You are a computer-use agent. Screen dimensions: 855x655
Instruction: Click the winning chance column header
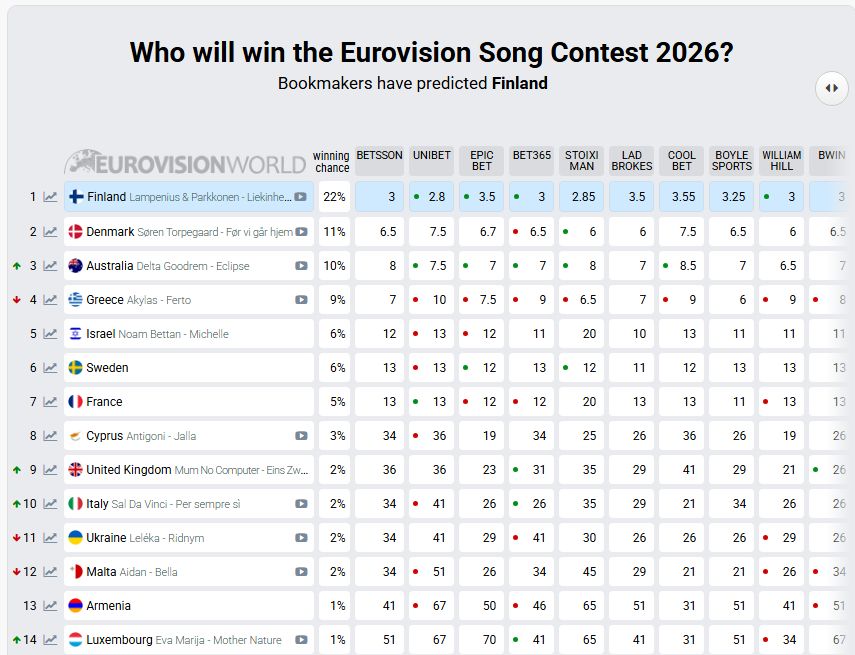[331, 161]
